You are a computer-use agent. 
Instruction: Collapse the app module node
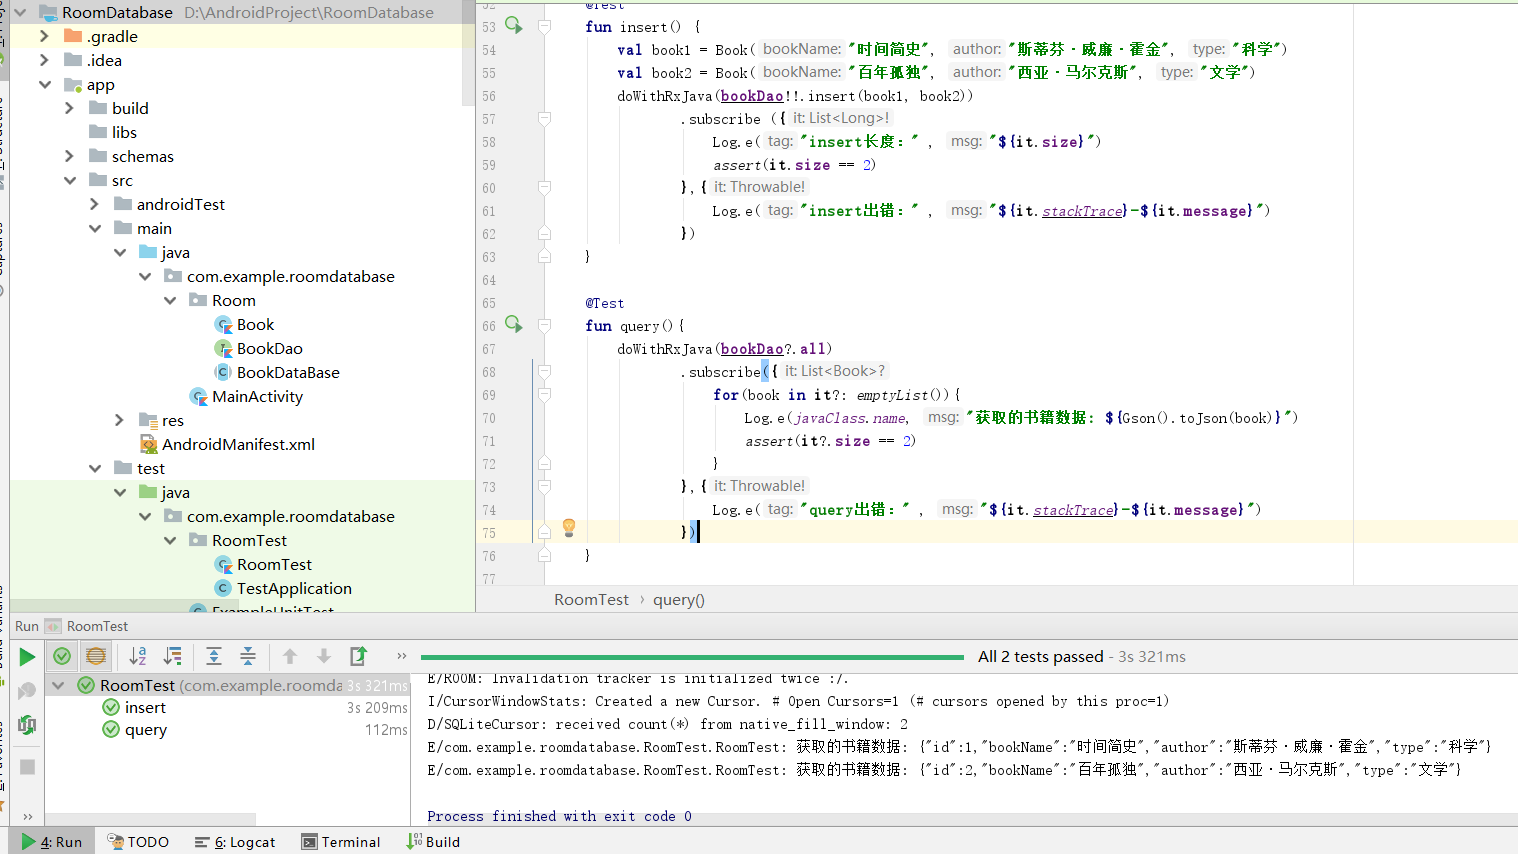tap(45, 84)
